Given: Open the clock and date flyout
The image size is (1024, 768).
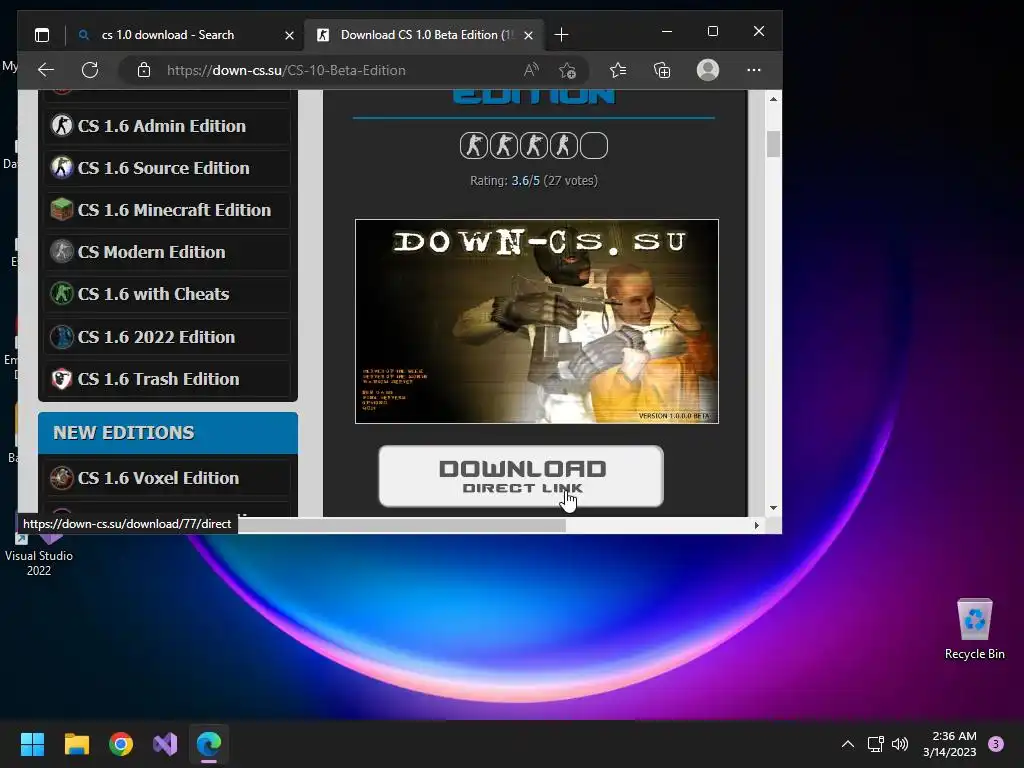Looking at the screenshot, I should click(950, 744).
